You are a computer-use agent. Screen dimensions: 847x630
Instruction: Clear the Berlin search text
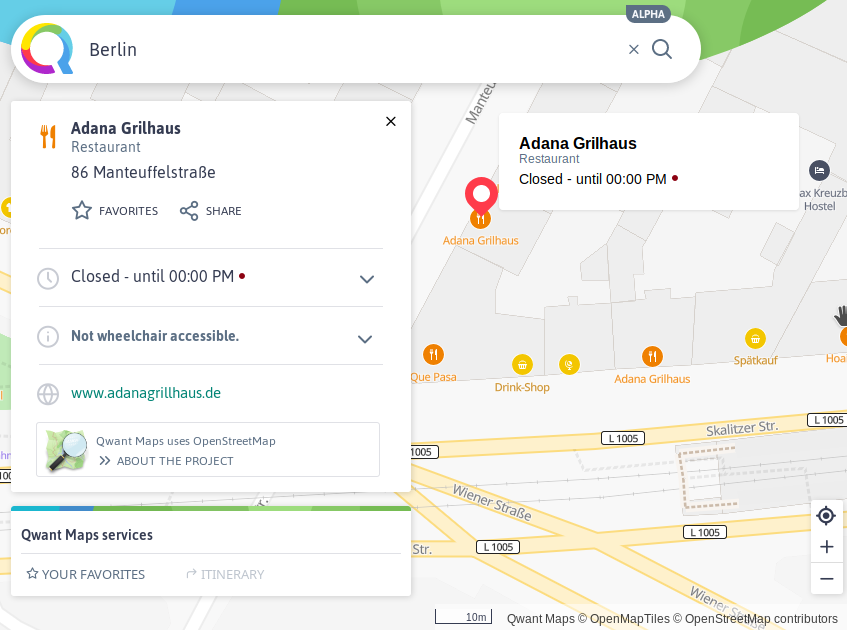click(633, 49)
